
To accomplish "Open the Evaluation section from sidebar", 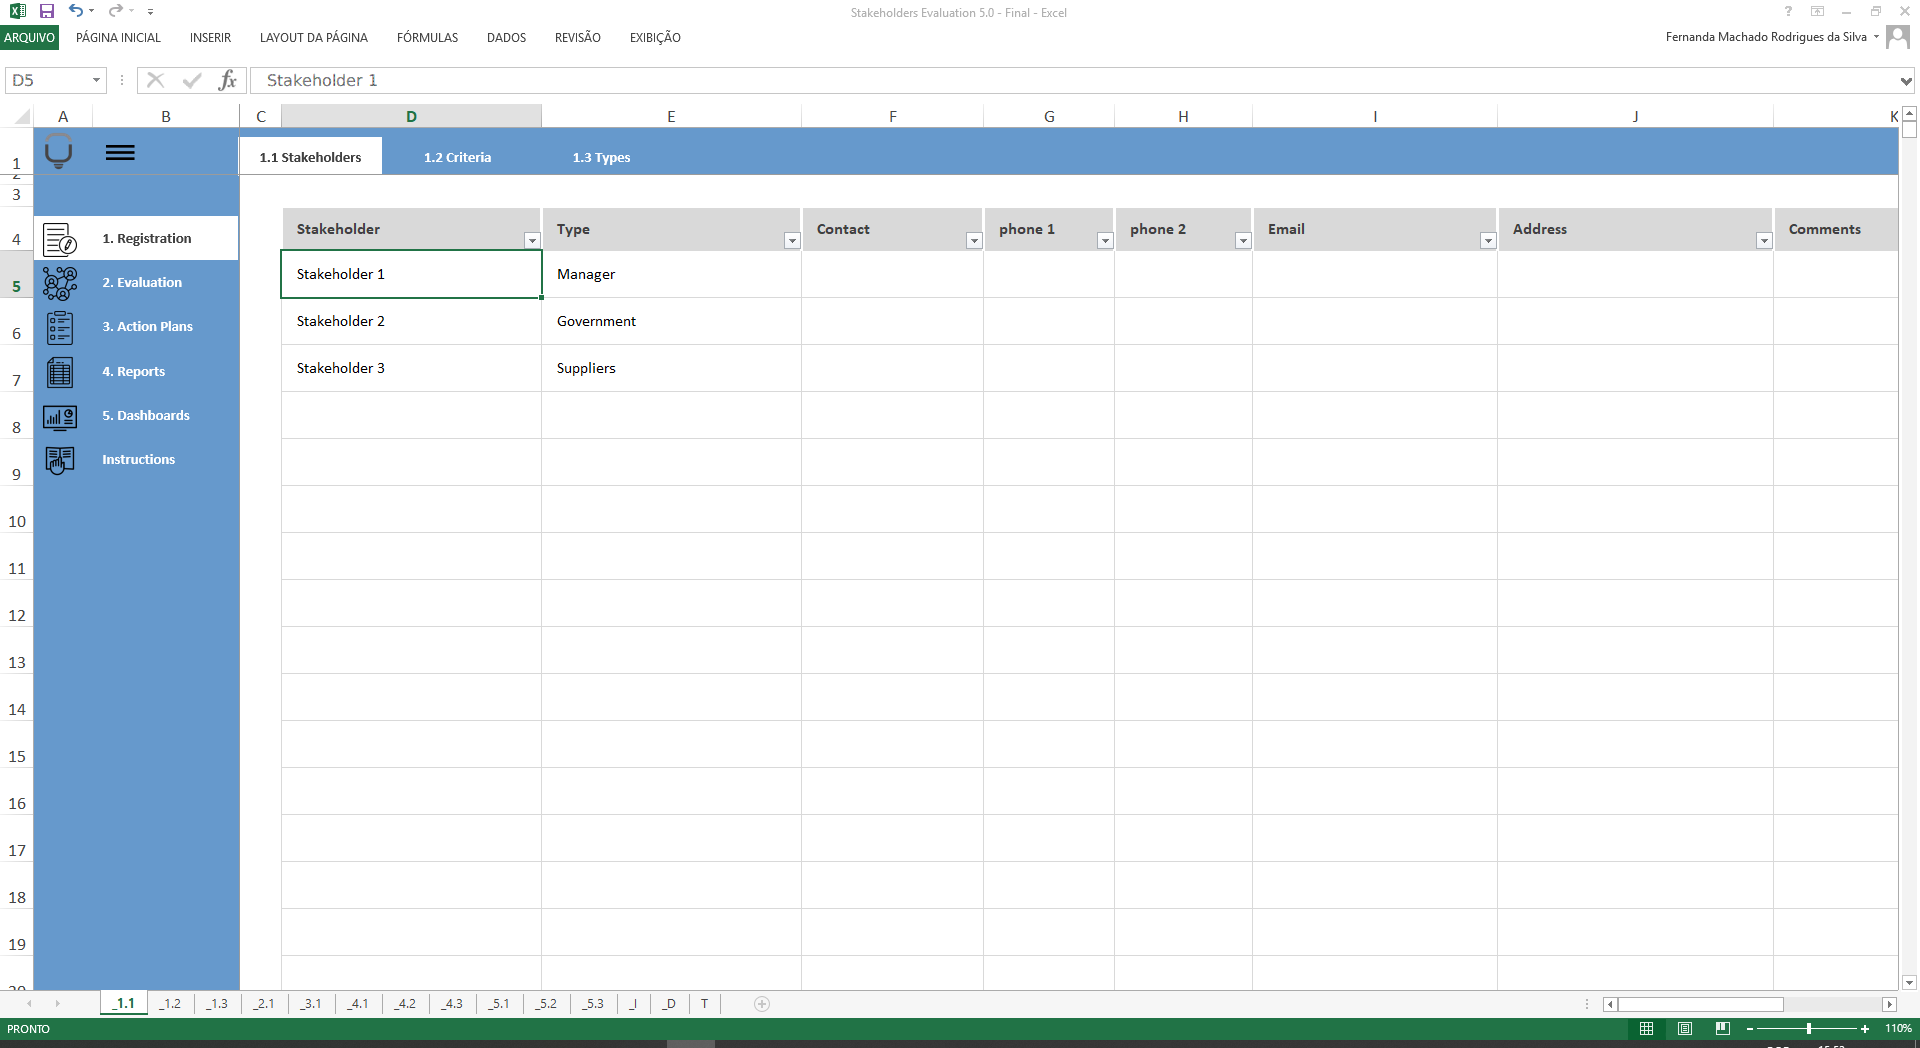I will [141, 282].
